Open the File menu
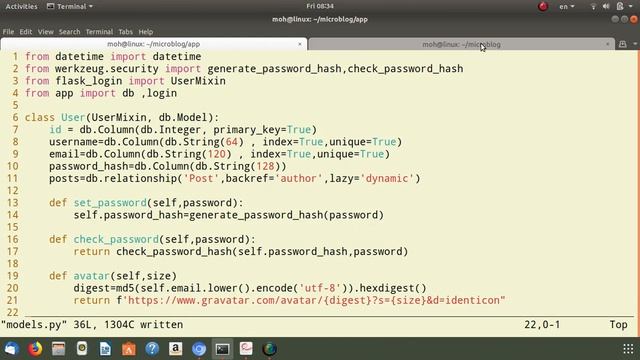 8,32
